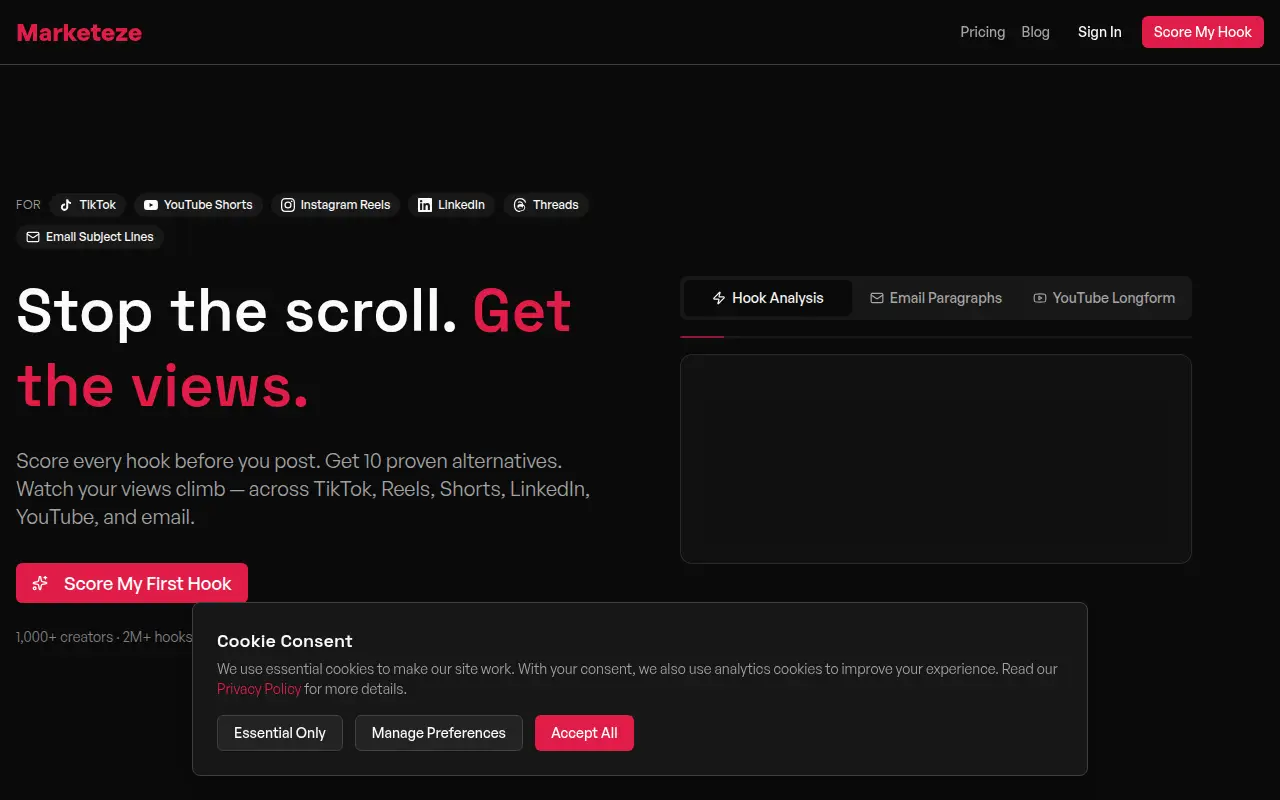The width and height of the screenshot is (1280, 800).
Task: Click the Marketeze logo
Action: coord(79,32)
